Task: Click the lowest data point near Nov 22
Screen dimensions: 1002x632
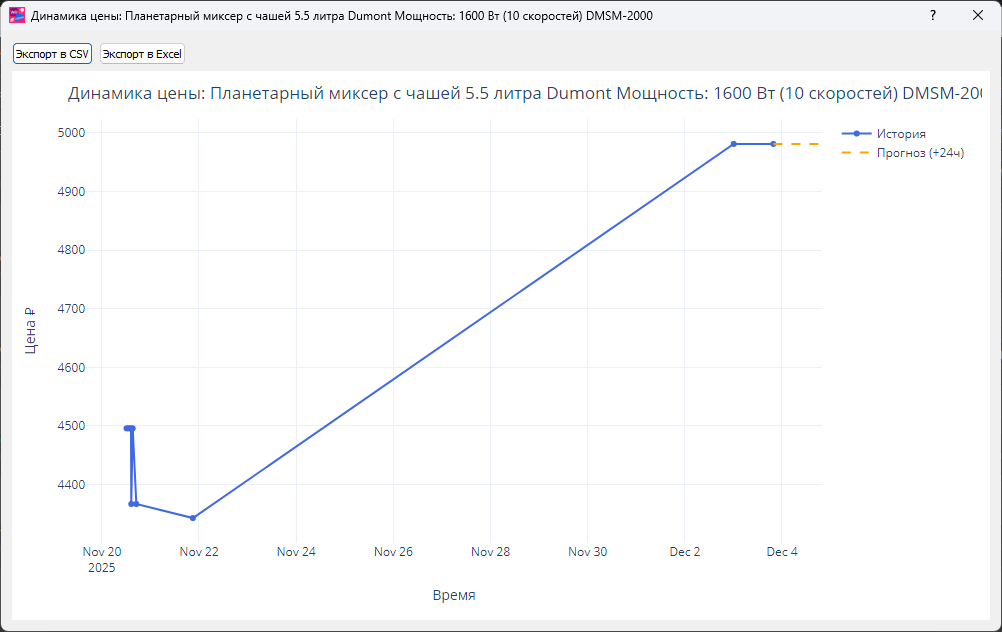Action: [x=193, y=518]
